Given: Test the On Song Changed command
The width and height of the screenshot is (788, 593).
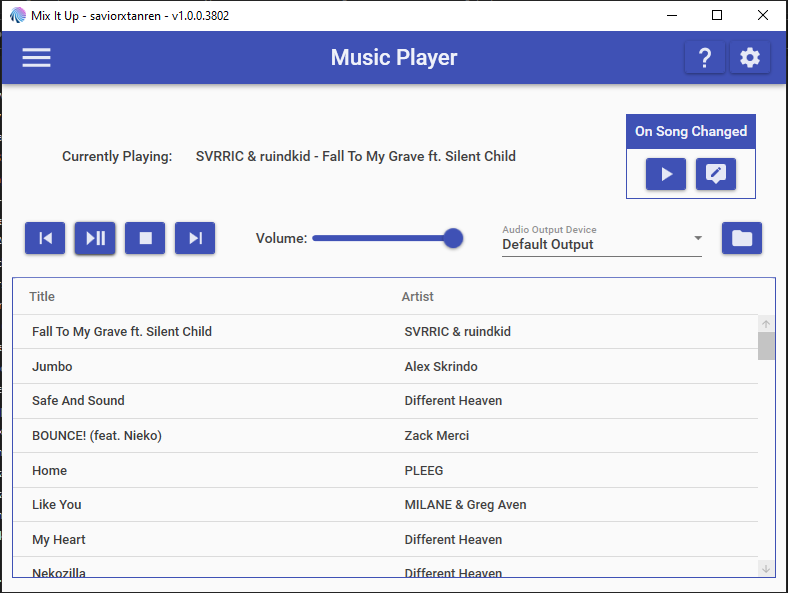Looking at the screenshot, I should point(666,174).
